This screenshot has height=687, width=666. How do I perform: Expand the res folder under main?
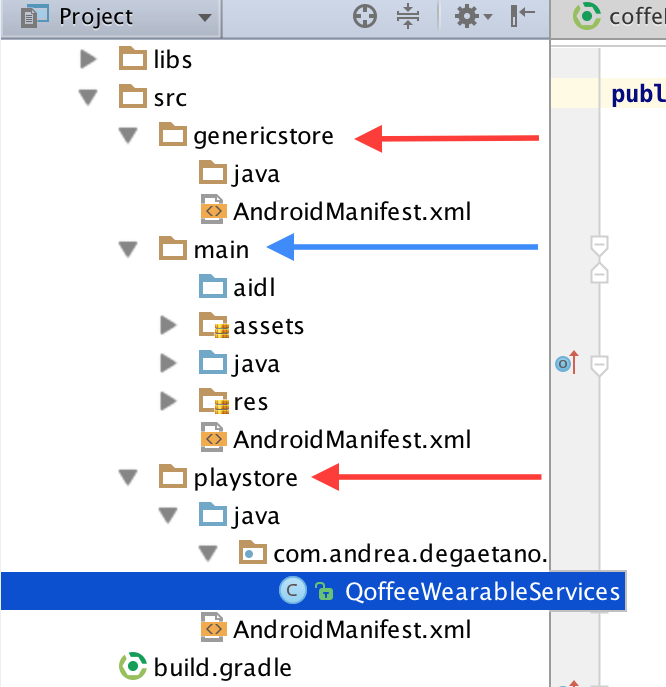[x=168, y=401]
